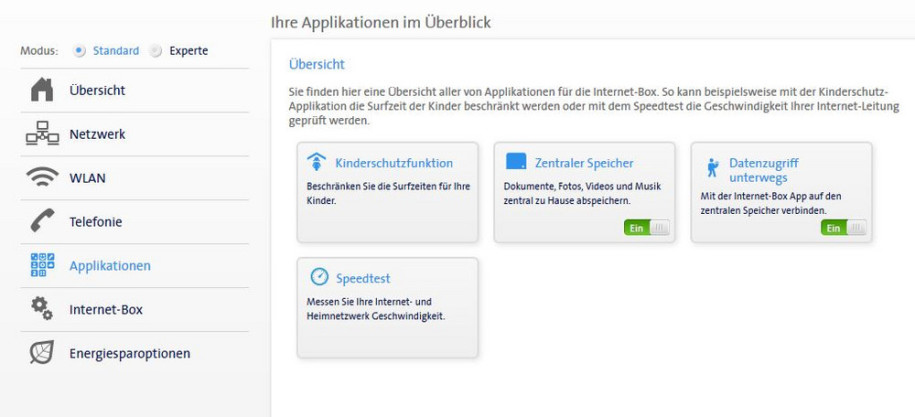The width and height of the screenshot is (915, 417).
Task: Select the Standard mode radio button
Action: coord(79,51)
